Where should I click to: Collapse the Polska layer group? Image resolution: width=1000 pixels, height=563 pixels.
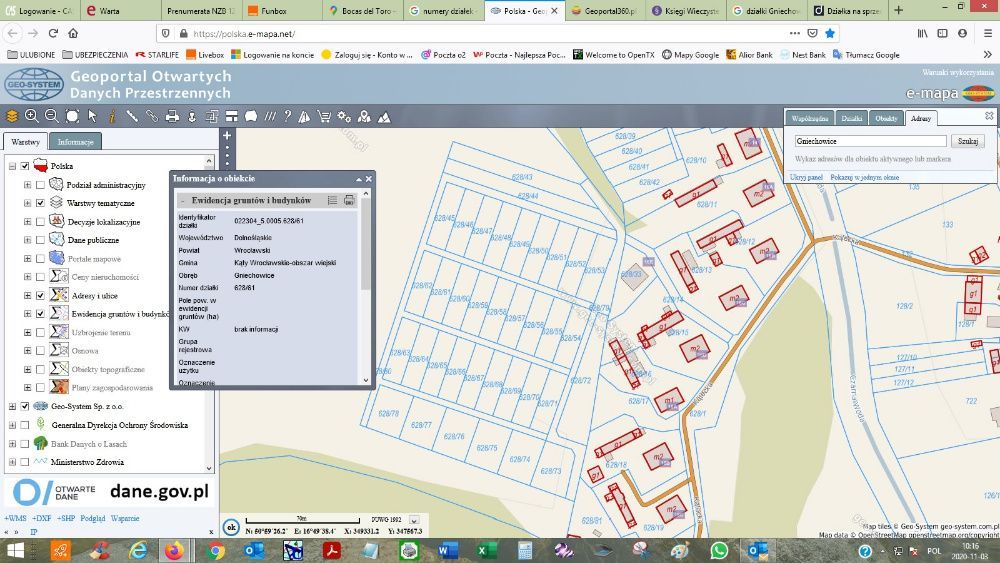(x=12, y=166)
